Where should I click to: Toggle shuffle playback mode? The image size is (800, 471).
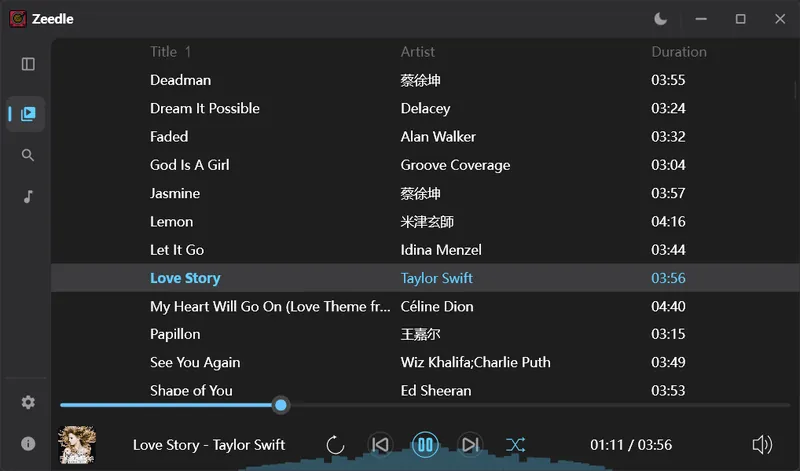coord(515,445)
